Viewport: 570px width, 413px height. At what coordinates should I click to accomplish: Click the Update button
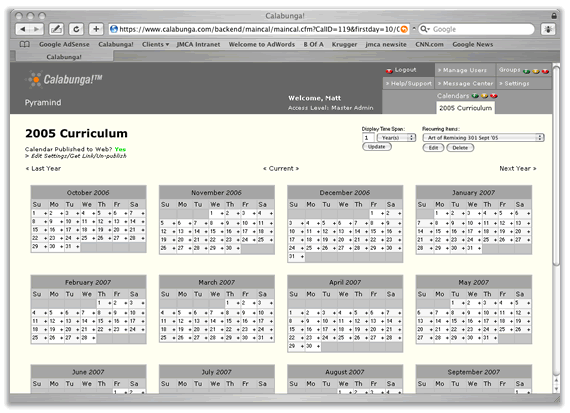pos(377,147)
